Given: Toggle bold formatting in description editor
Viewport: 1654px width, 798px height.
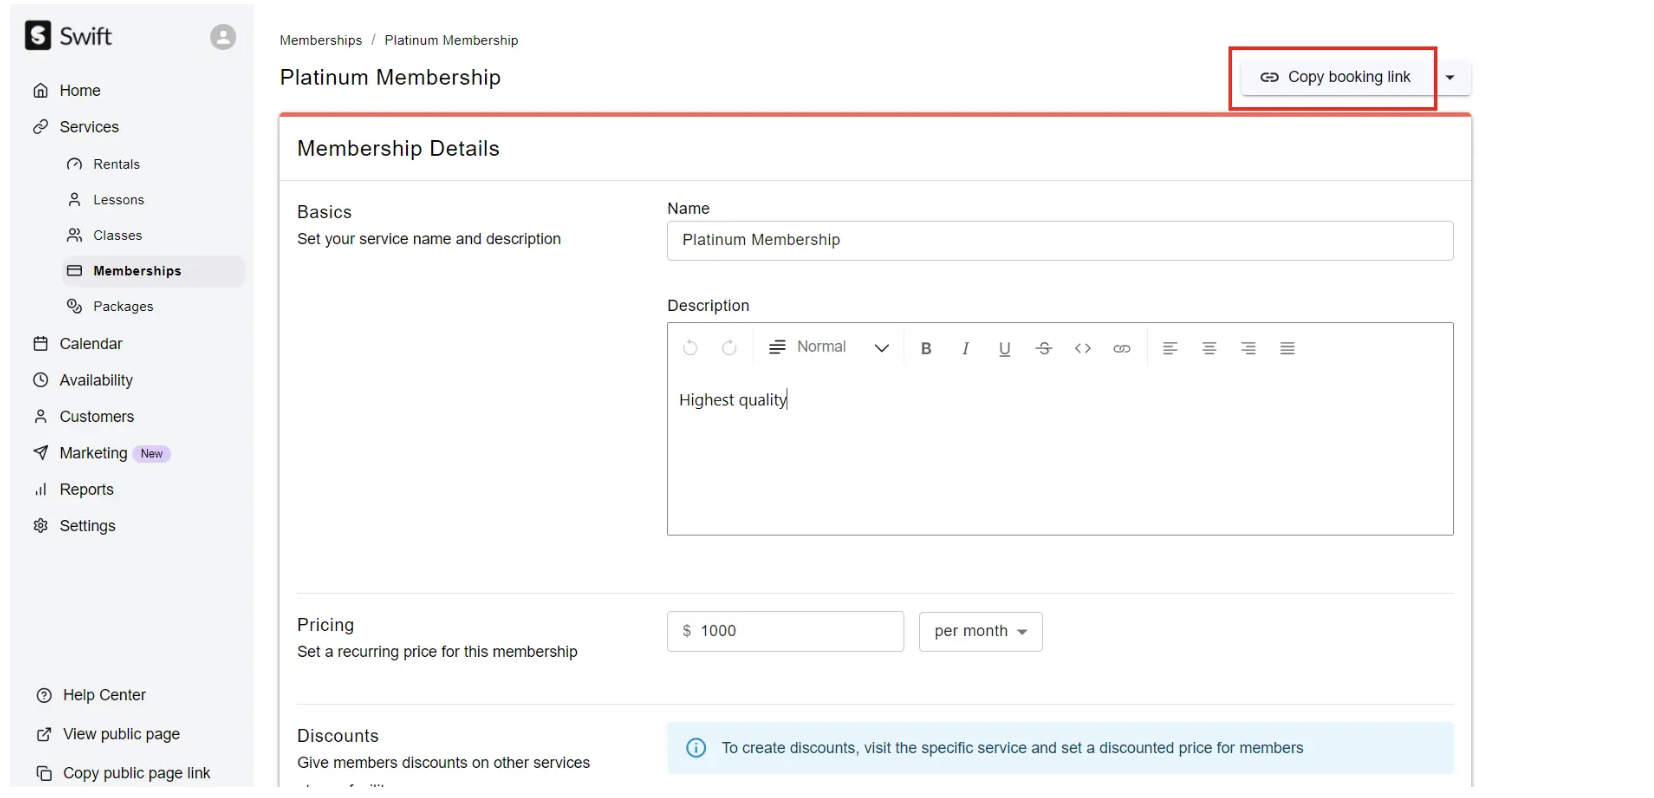Looking at the screenshot, I should click(926, 349).
